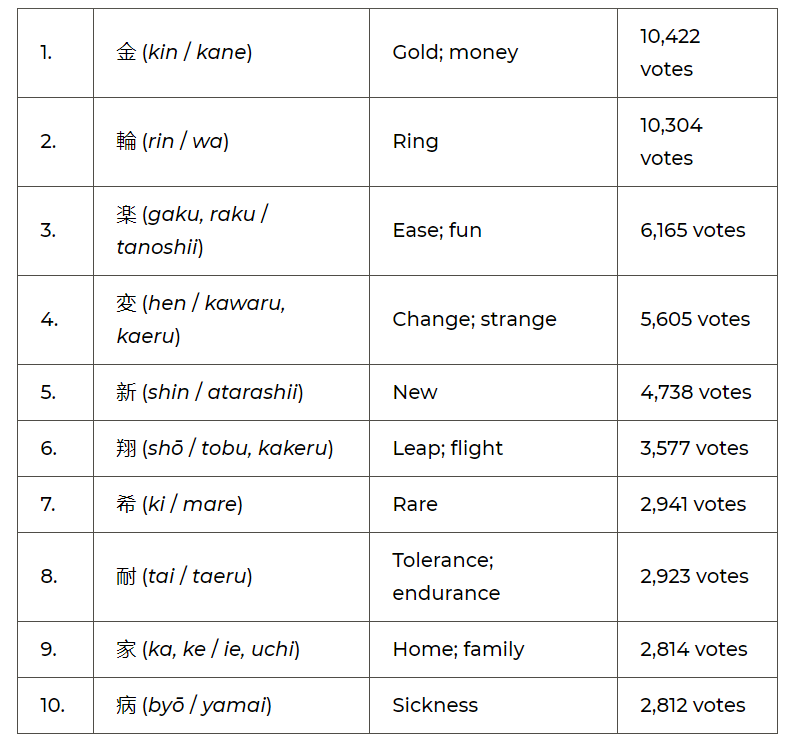Click the 4,738 votes cell

695,392
